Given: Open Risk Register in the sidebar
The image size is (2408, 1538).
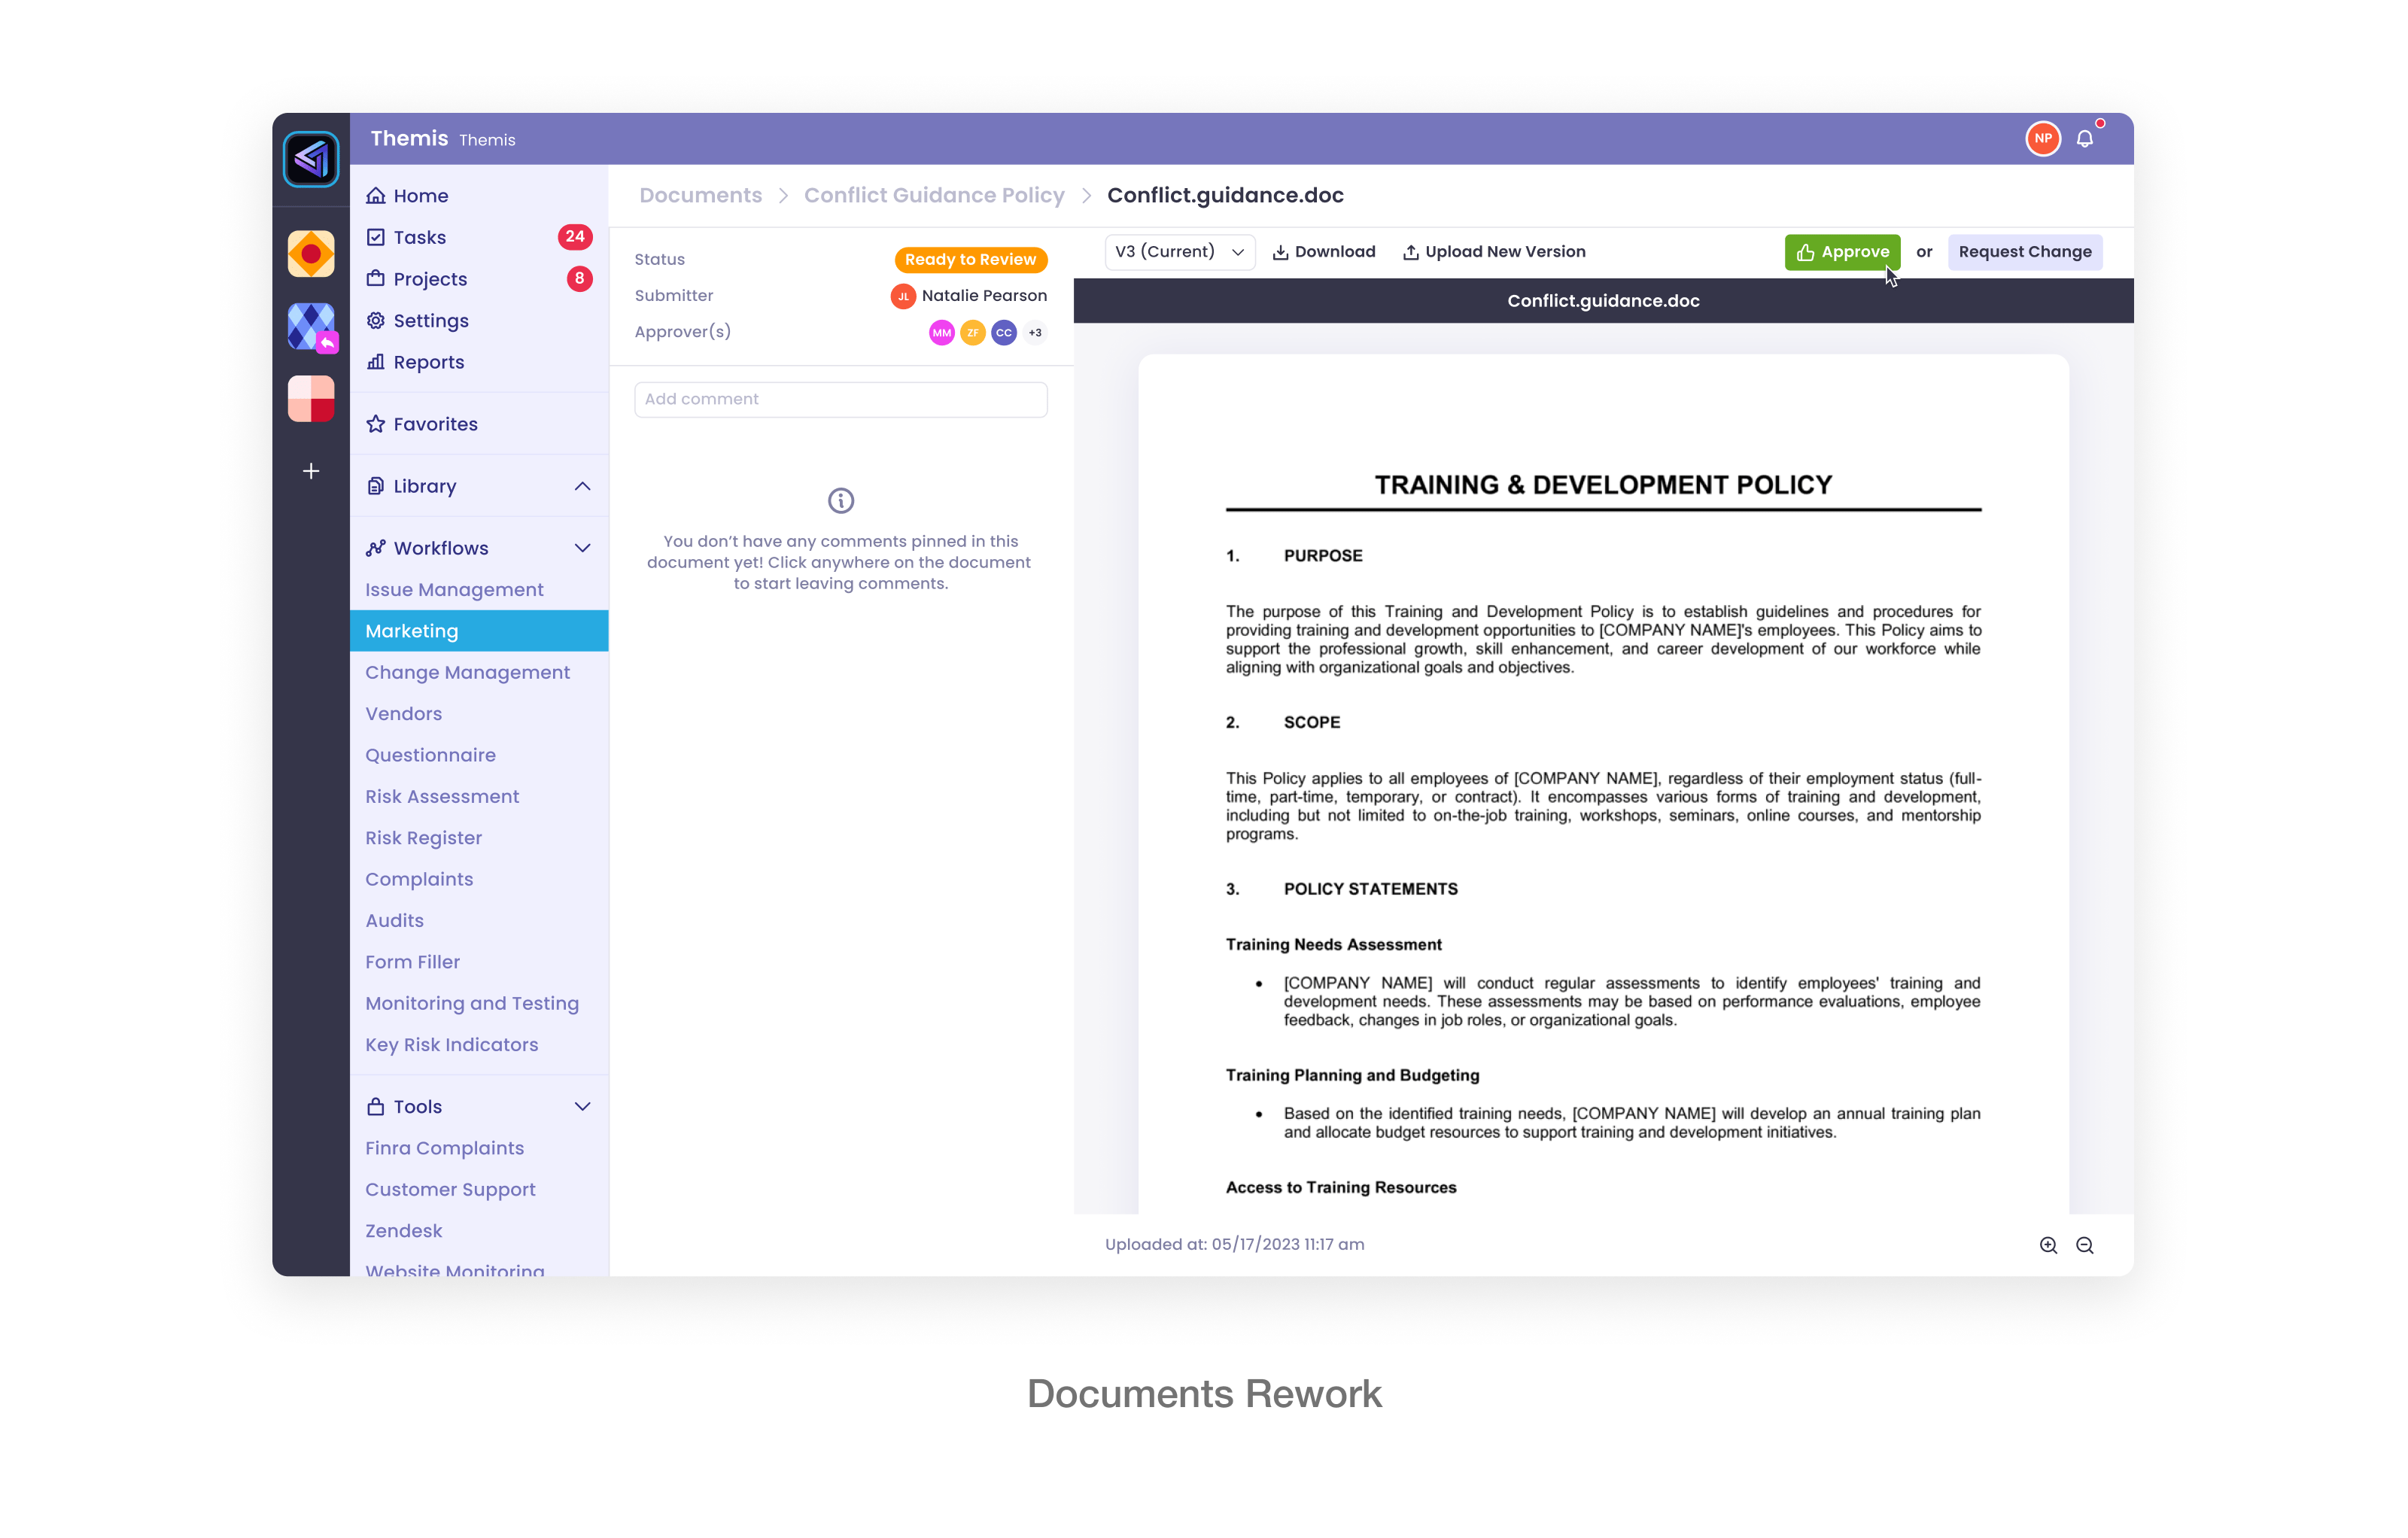Looking at the screenshot, I should click(423, 838).
